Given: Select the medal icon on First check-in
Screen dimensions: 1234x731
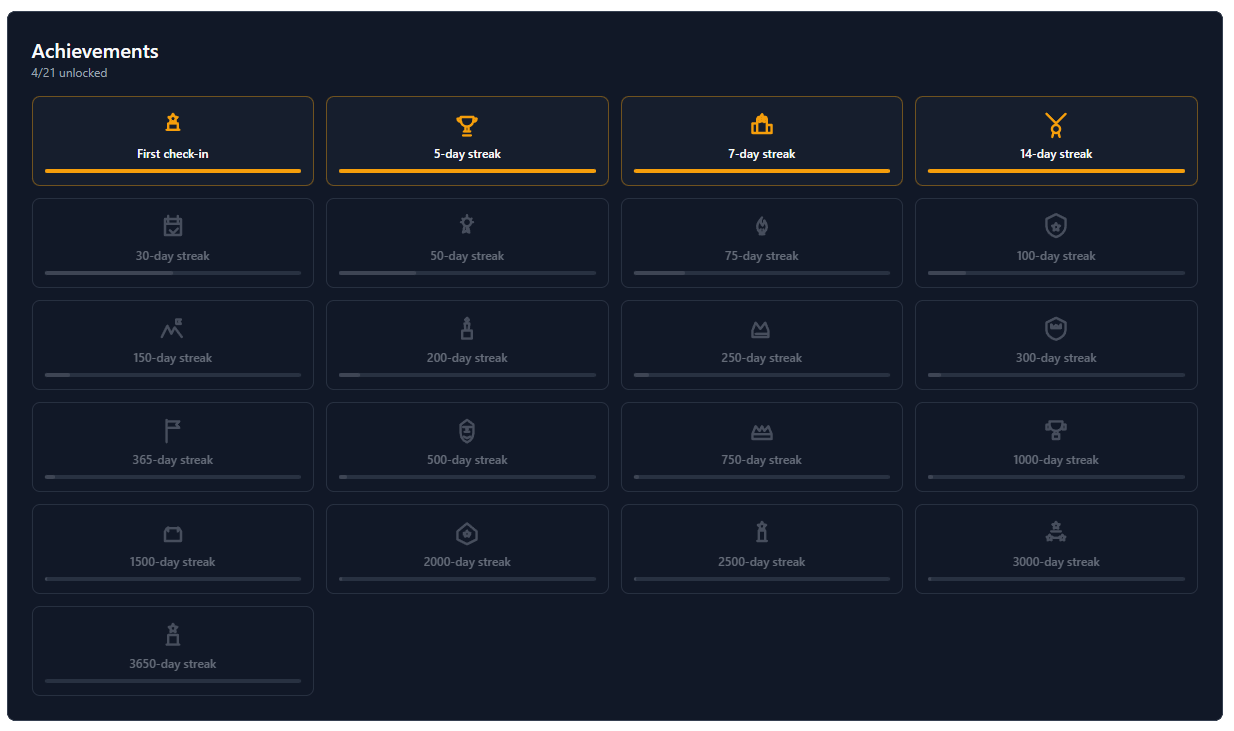Looking at the screenshot, I should coord(172,123).
